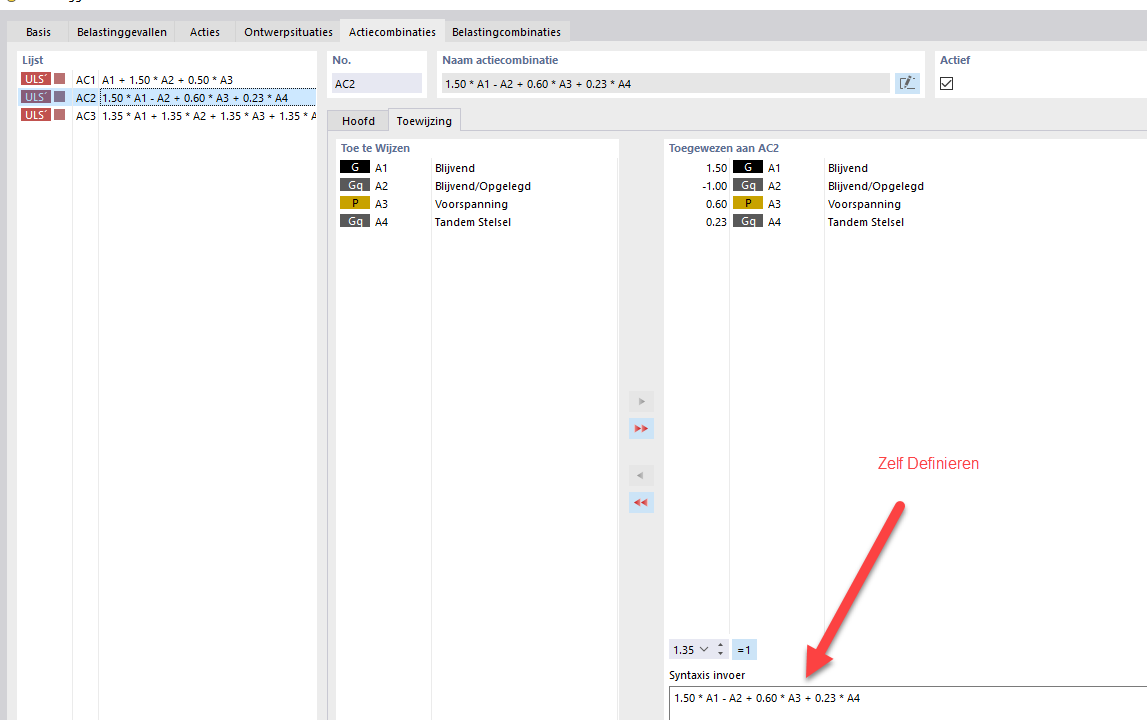Click the ULS badge of AC3 in the list
This screenshot has width=1147, height=720.
(35, 115)
